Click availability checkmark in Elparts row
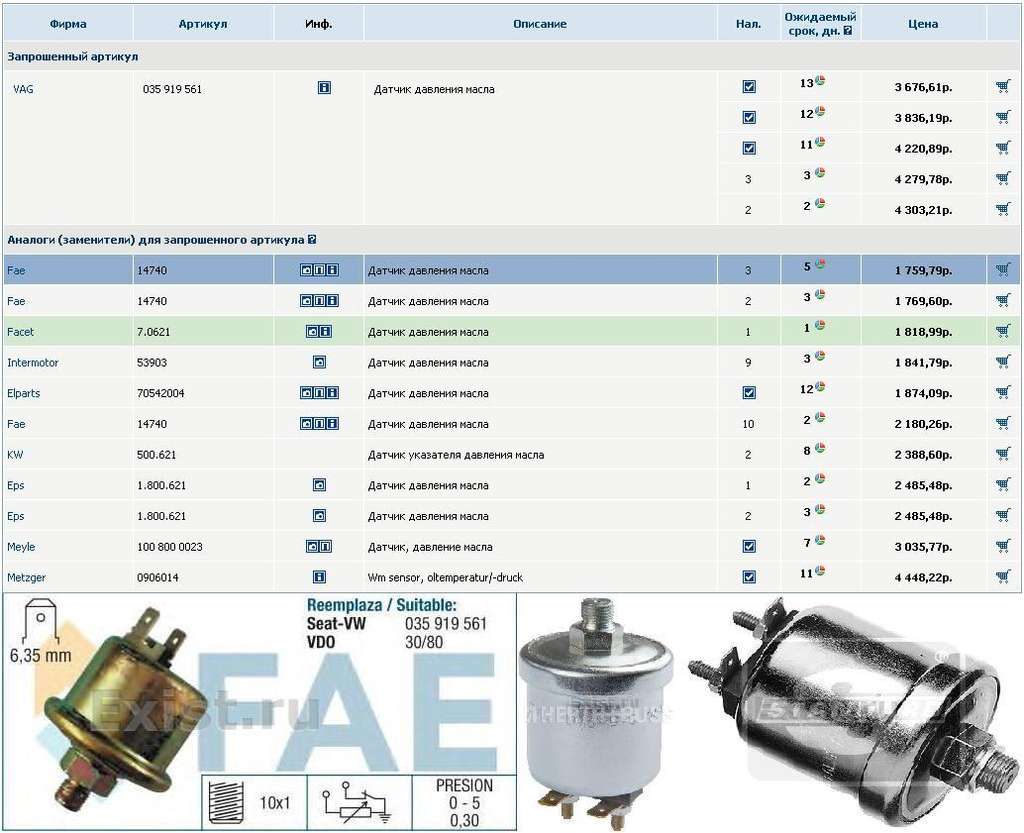Viewport: 1024px width, 833px height. tap(749, 392)
